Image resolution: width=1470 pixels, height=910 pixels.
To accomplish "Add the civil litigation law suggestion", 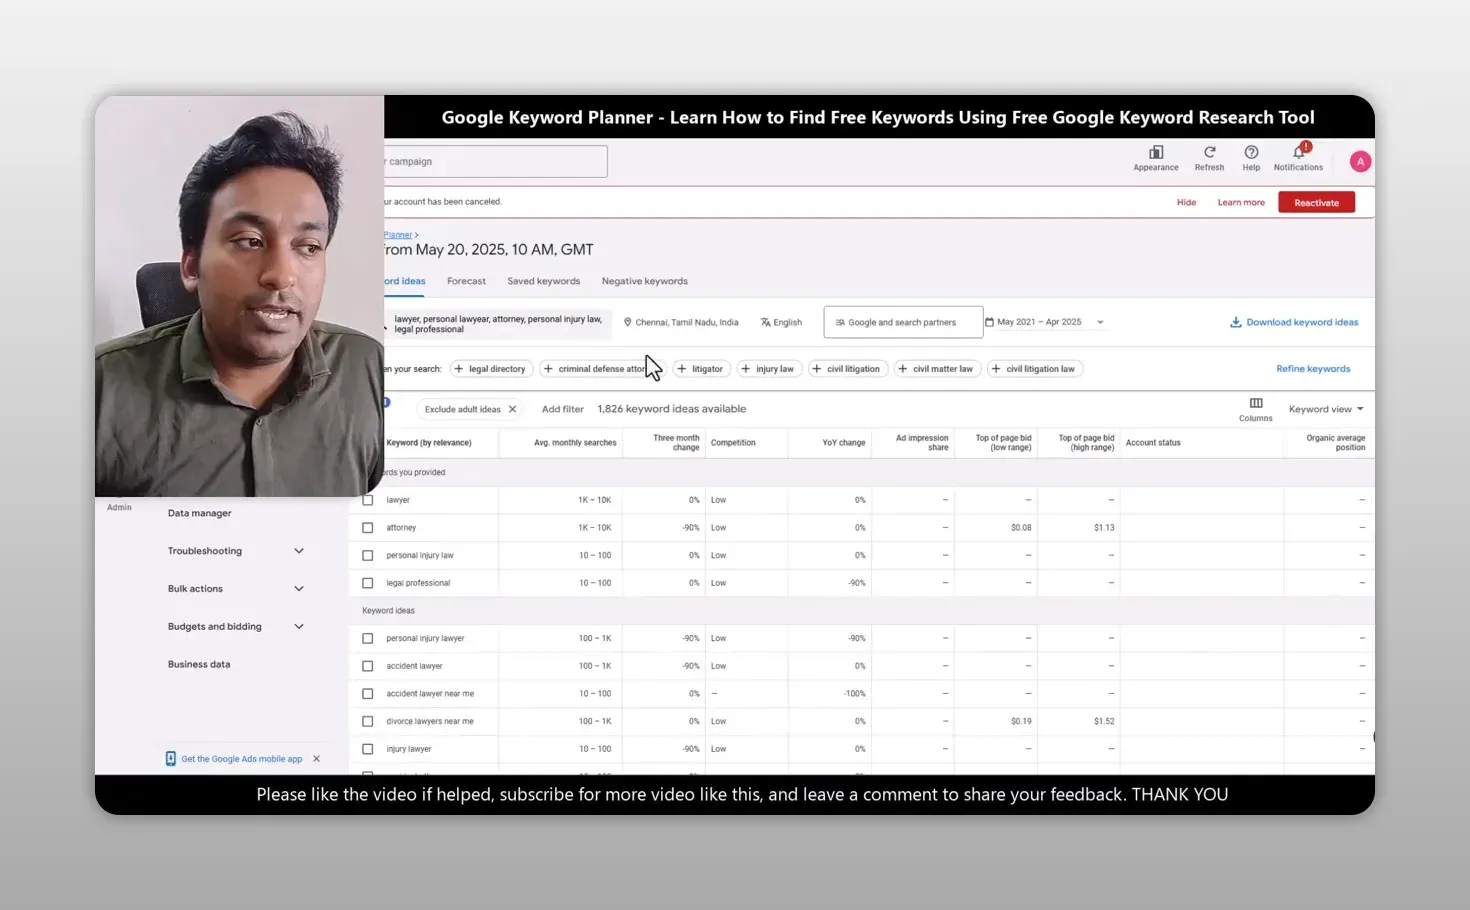I will pos(1035,369).
